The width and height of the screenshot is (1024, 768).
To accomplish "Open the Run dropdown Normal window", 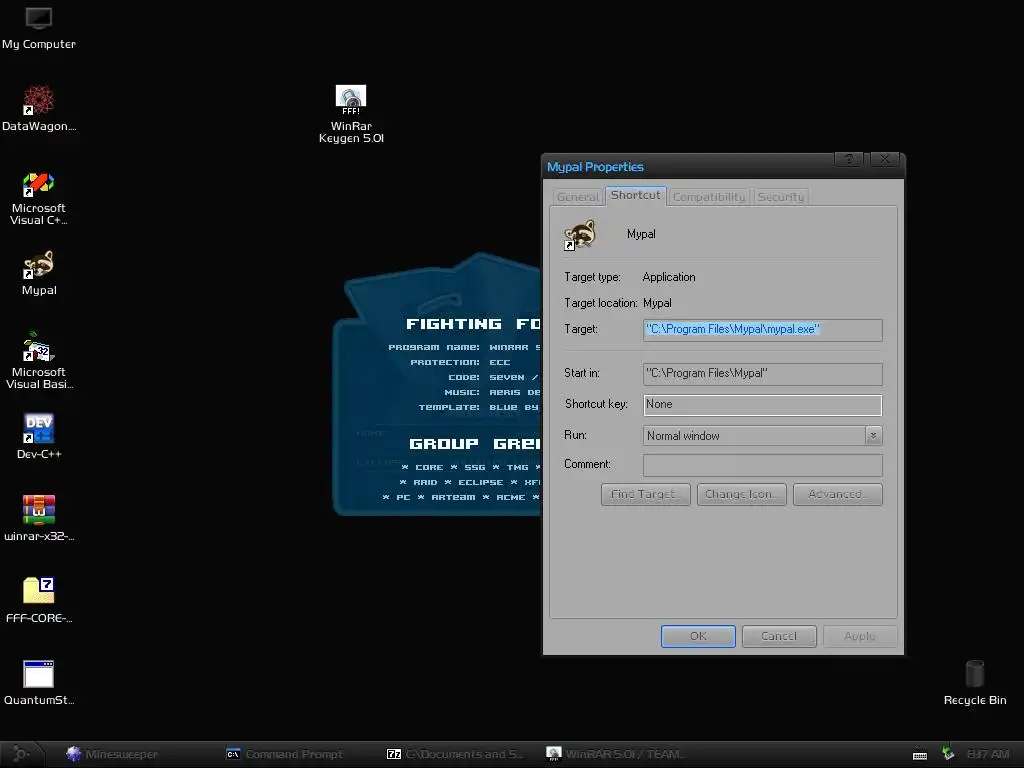I will tap(762, 436).
